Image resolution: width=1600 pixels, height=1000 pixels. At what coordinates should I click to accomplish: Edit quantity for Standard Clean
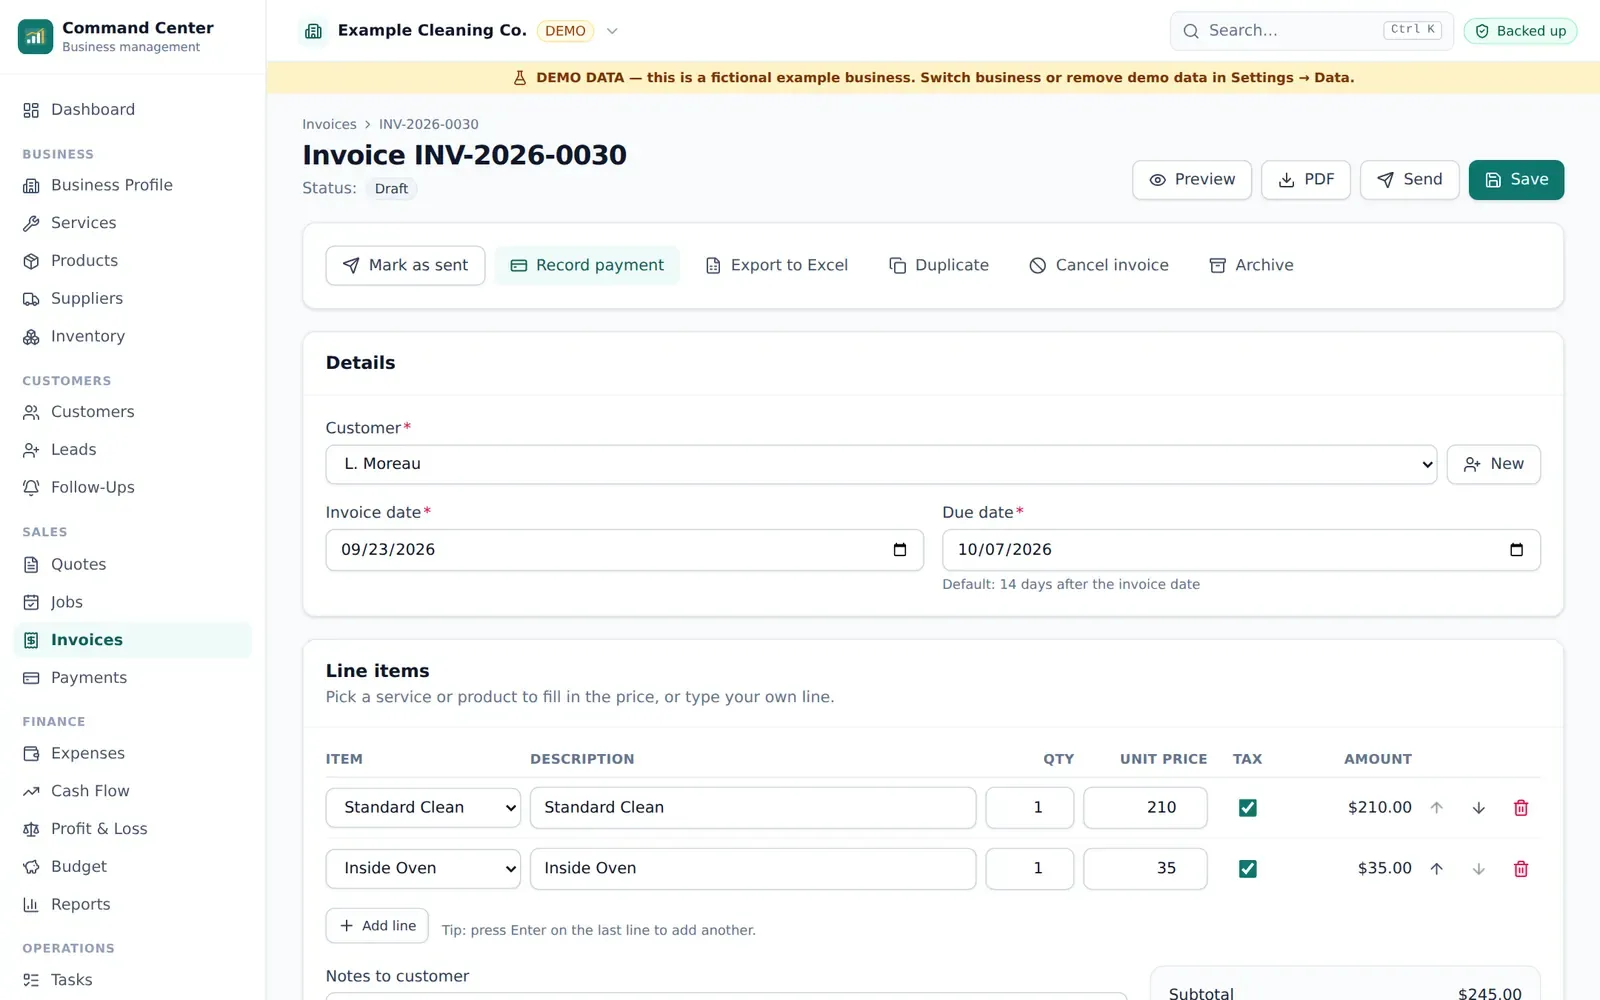(x=1030, y=808)
